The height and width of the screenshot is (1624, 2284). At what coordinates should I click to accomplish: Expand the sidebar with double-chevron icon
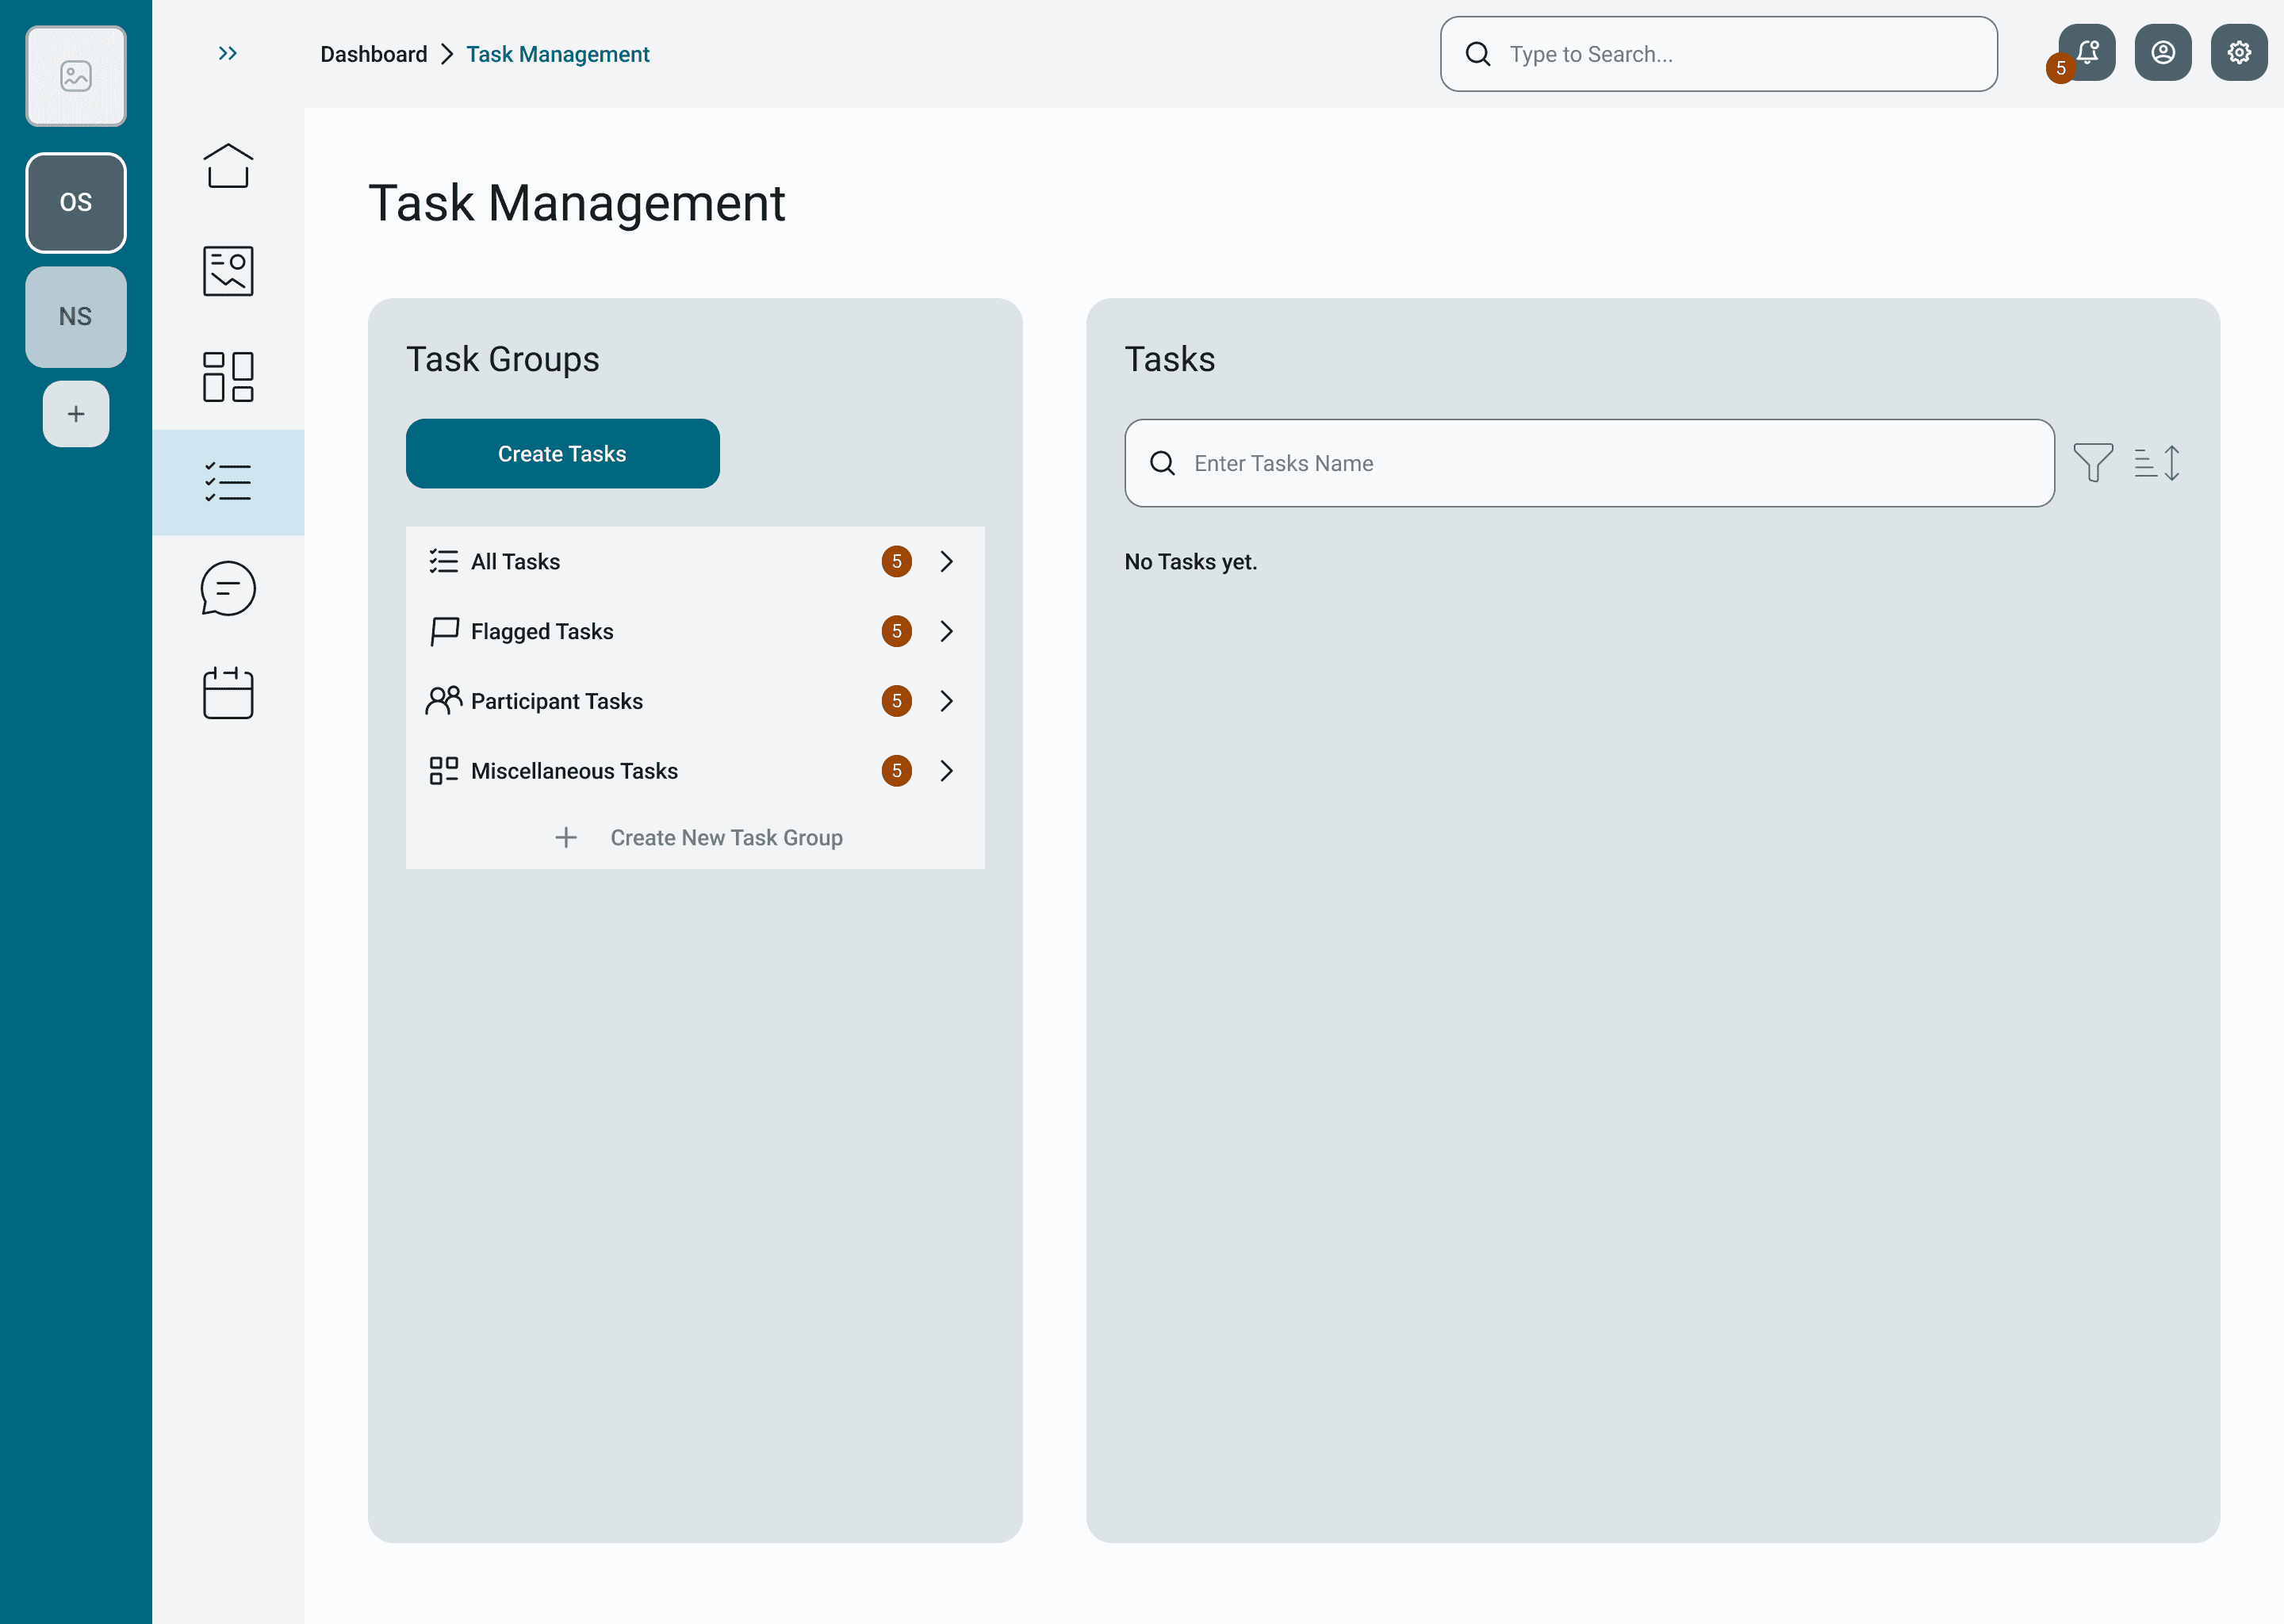click(228, 53)
